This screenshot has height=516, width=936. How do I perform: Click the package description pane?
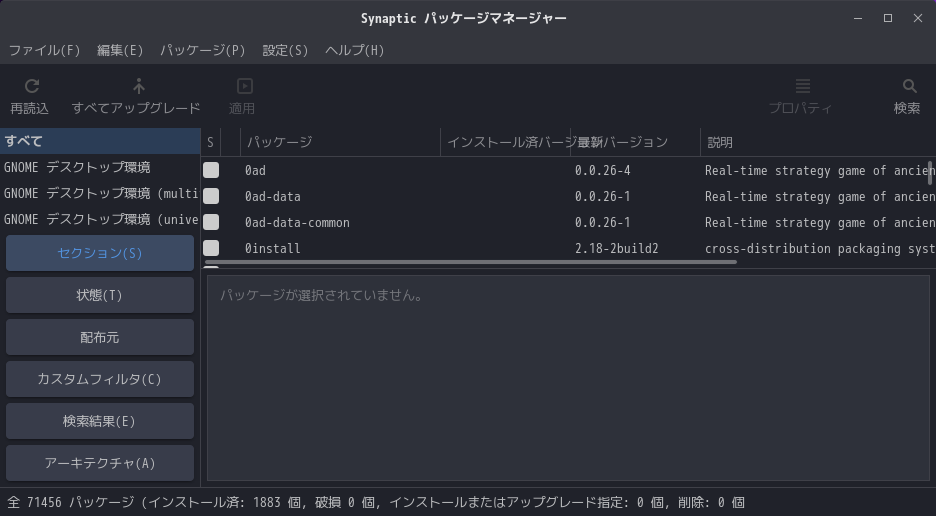(x=569, y=377)
